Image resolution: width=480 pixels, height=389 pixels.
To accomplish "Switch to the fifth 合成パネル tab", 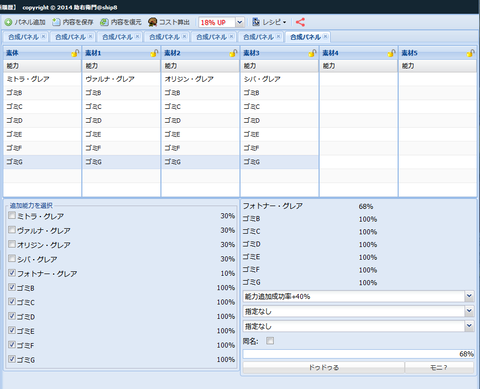I will click(x=211, y=37).
